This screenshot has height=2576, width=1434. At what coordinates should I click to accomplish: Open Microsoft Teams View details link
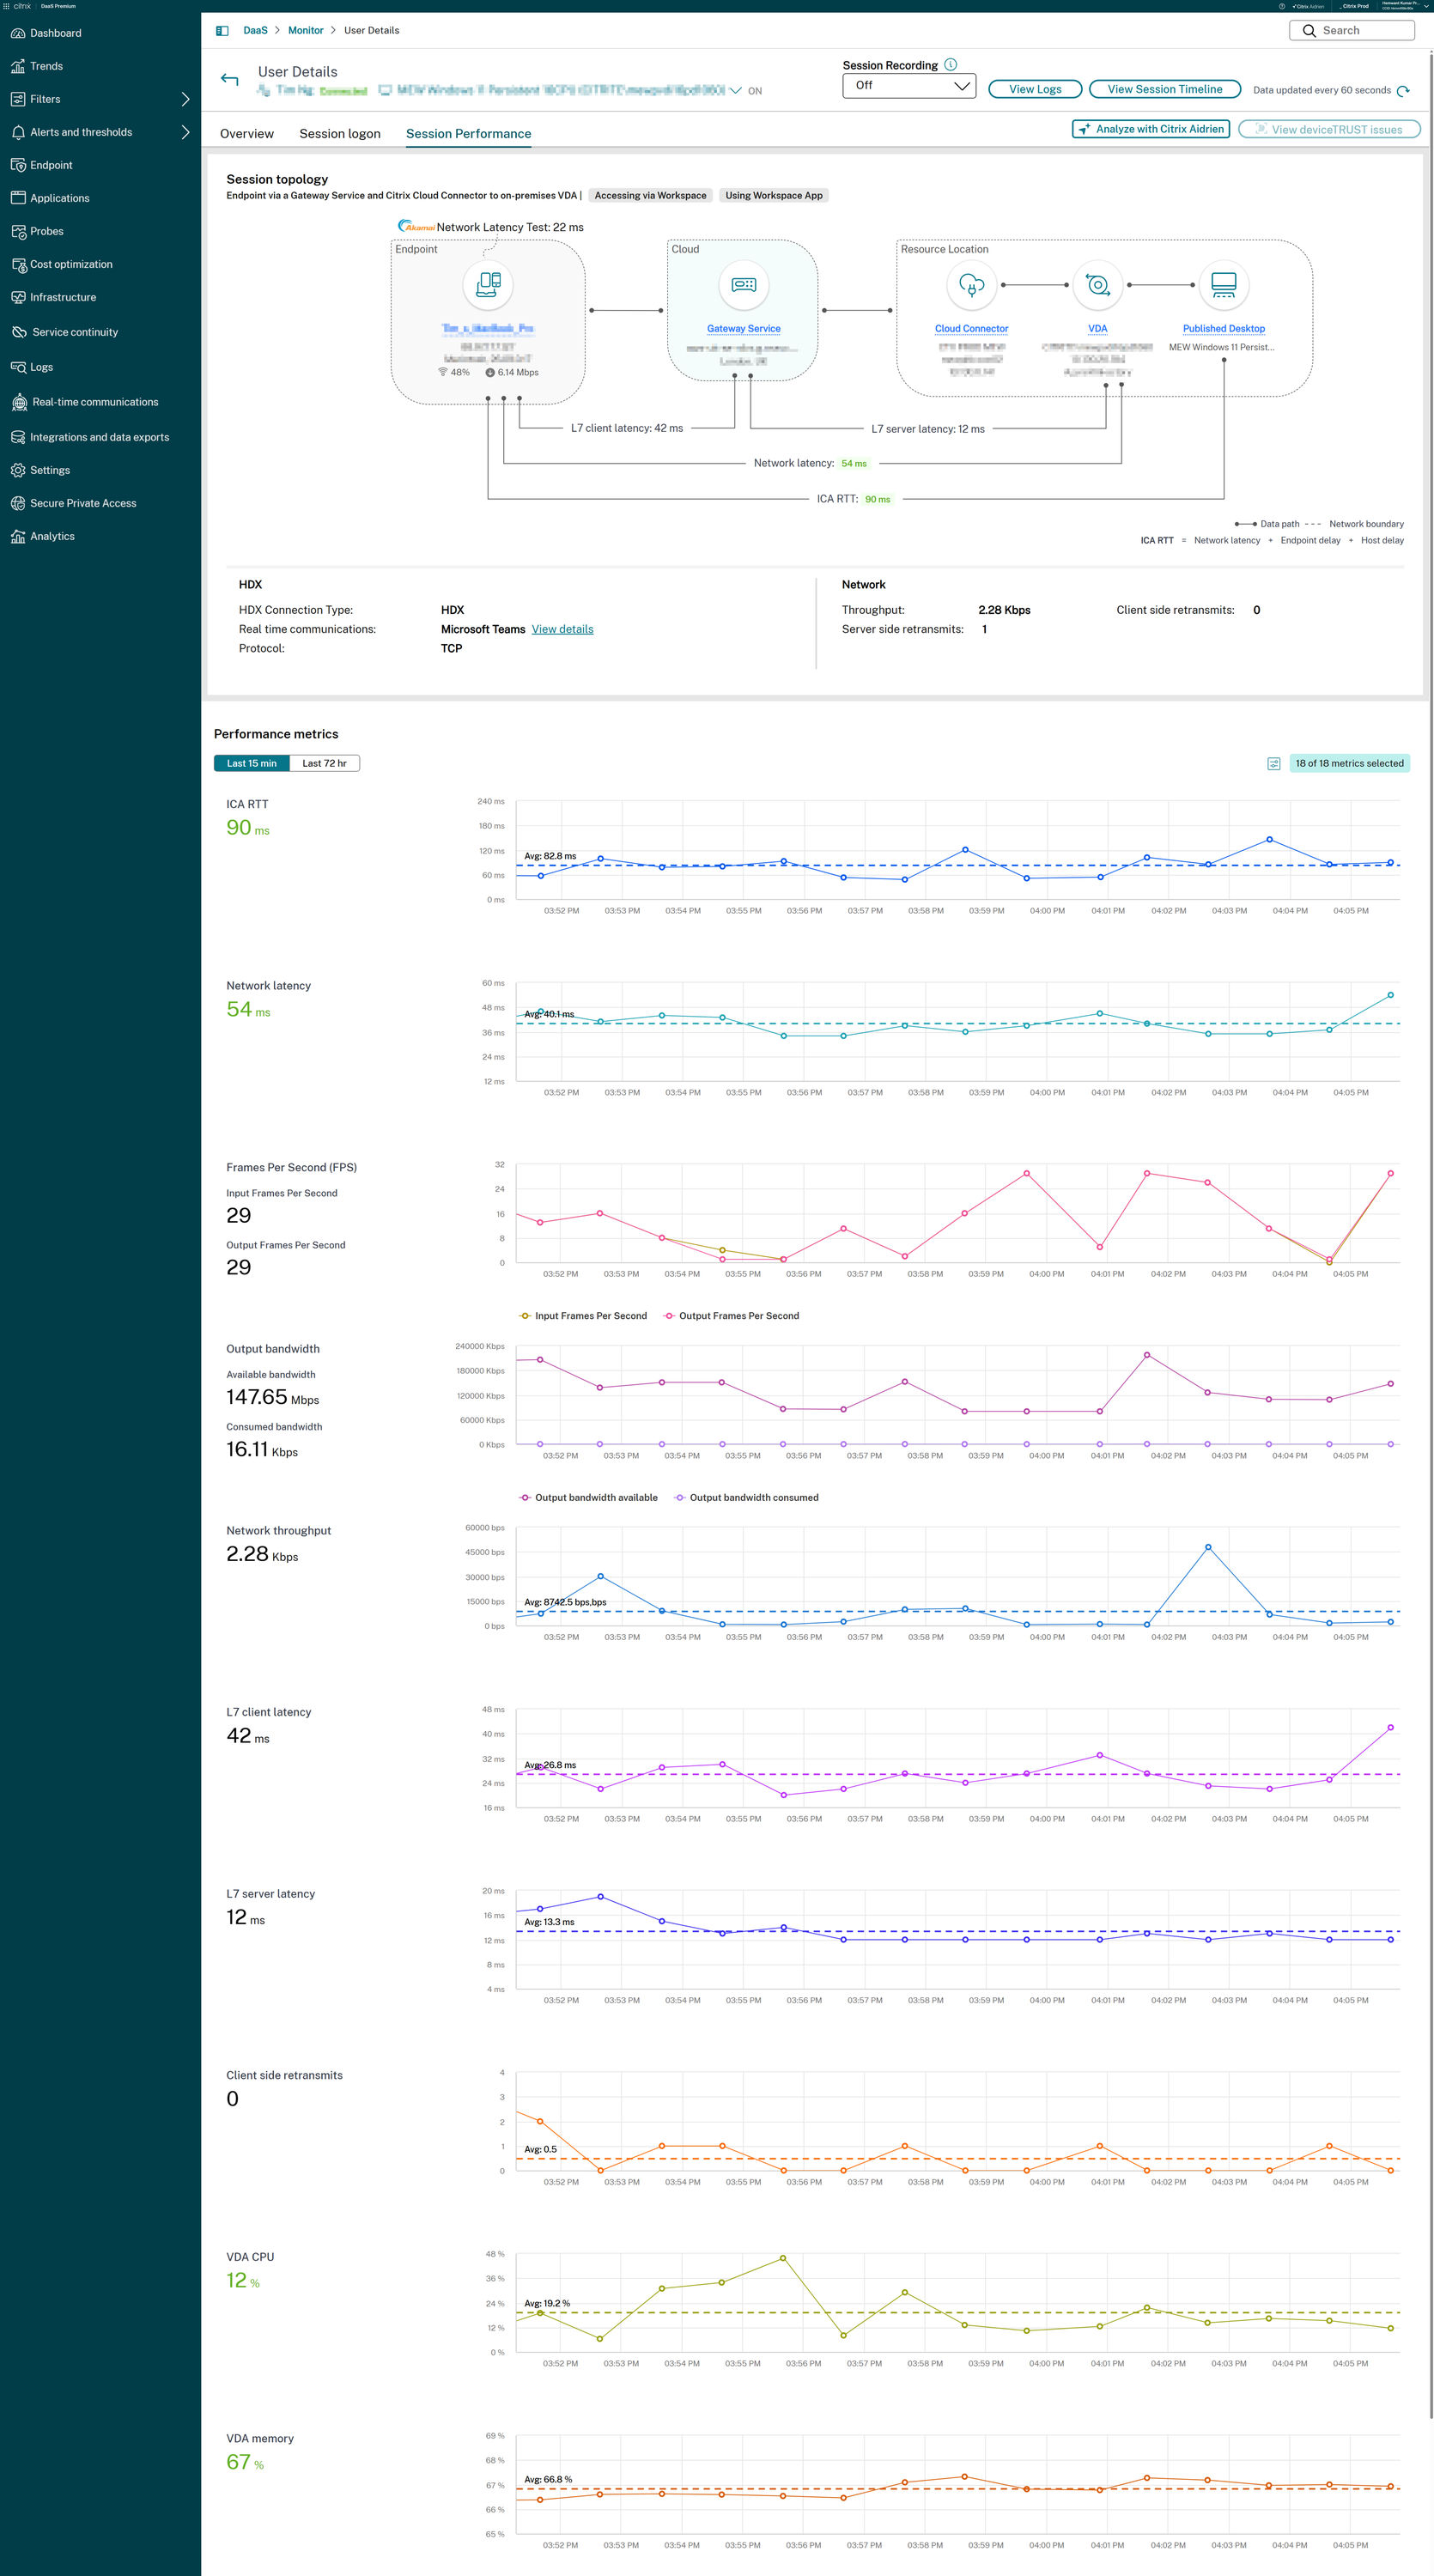[x=562, y=629]
